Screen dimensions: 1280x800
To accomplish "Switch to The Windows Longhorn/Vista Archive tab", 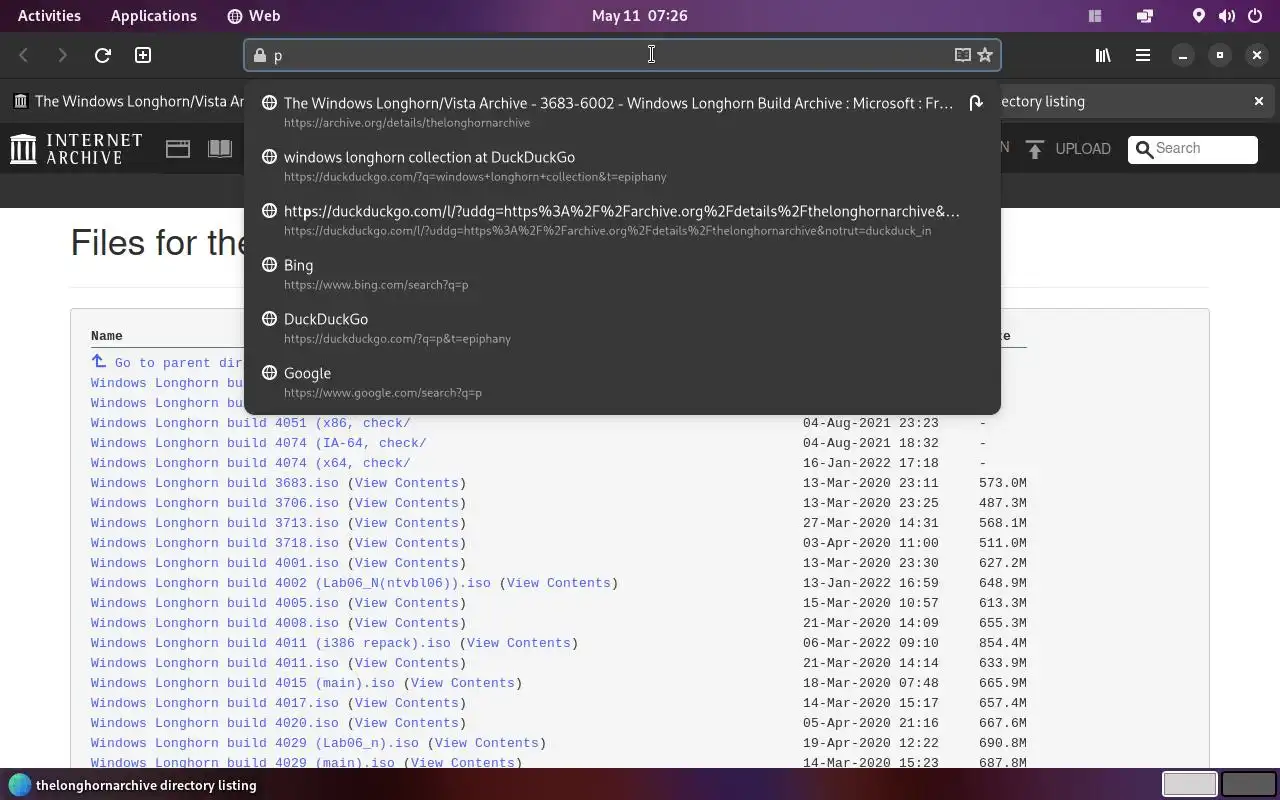I will coord(128,101).
